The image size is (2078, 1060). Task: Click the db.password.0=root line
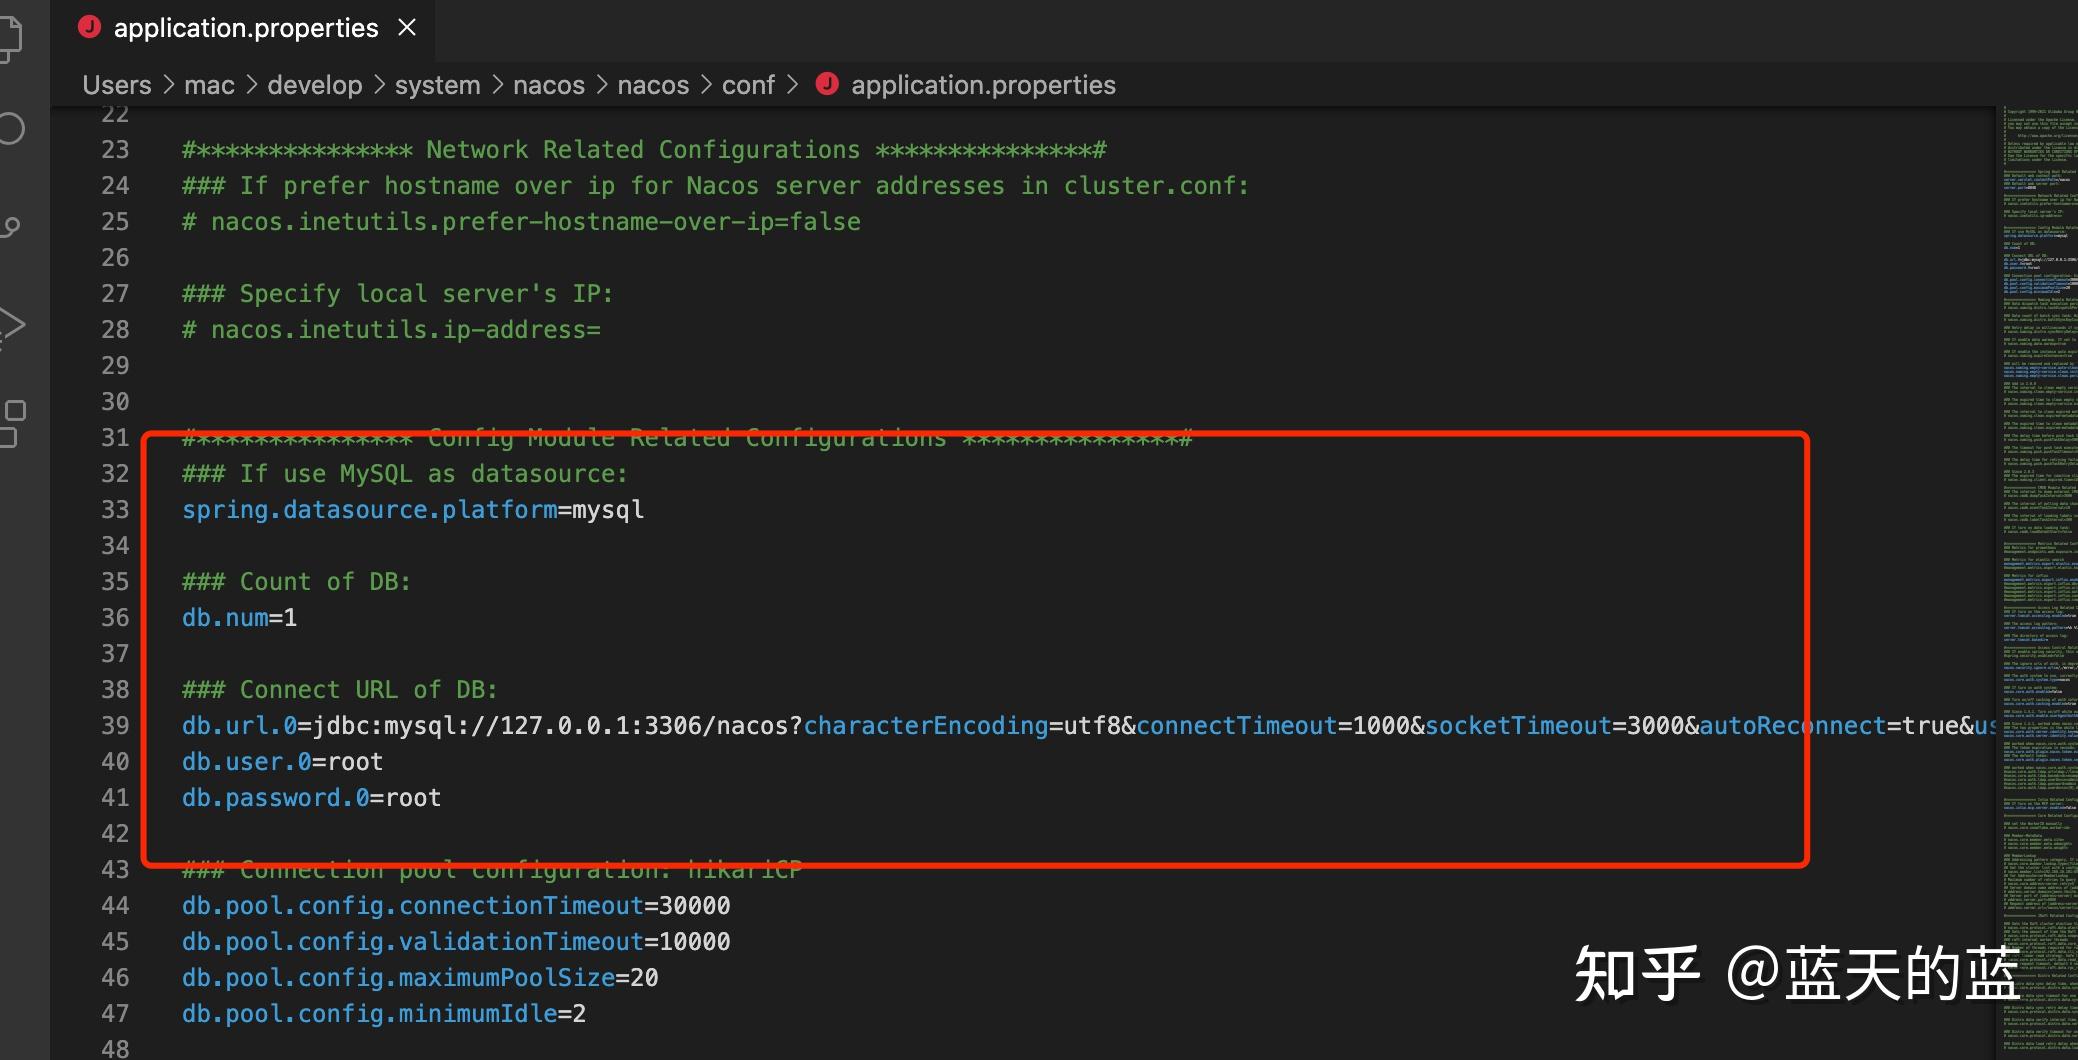[x=311, y=798]
